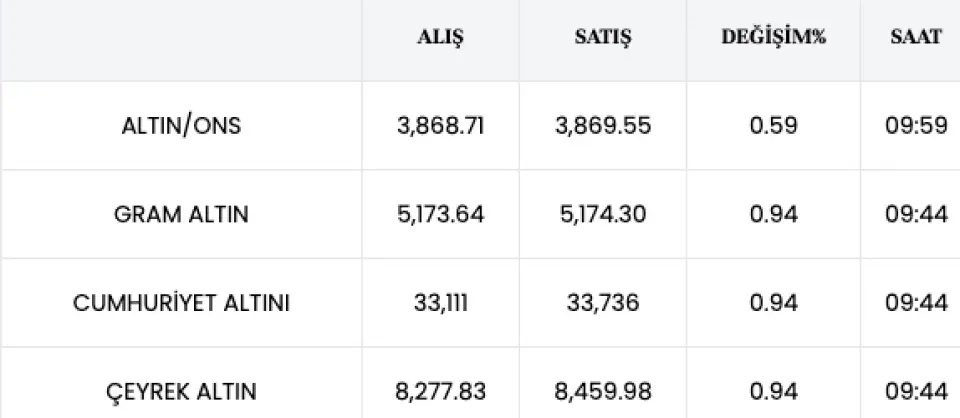The height and width of the screenshot is (418, 960).
Task: Click the DEĞİŞİM% column header
Action: 773,37
